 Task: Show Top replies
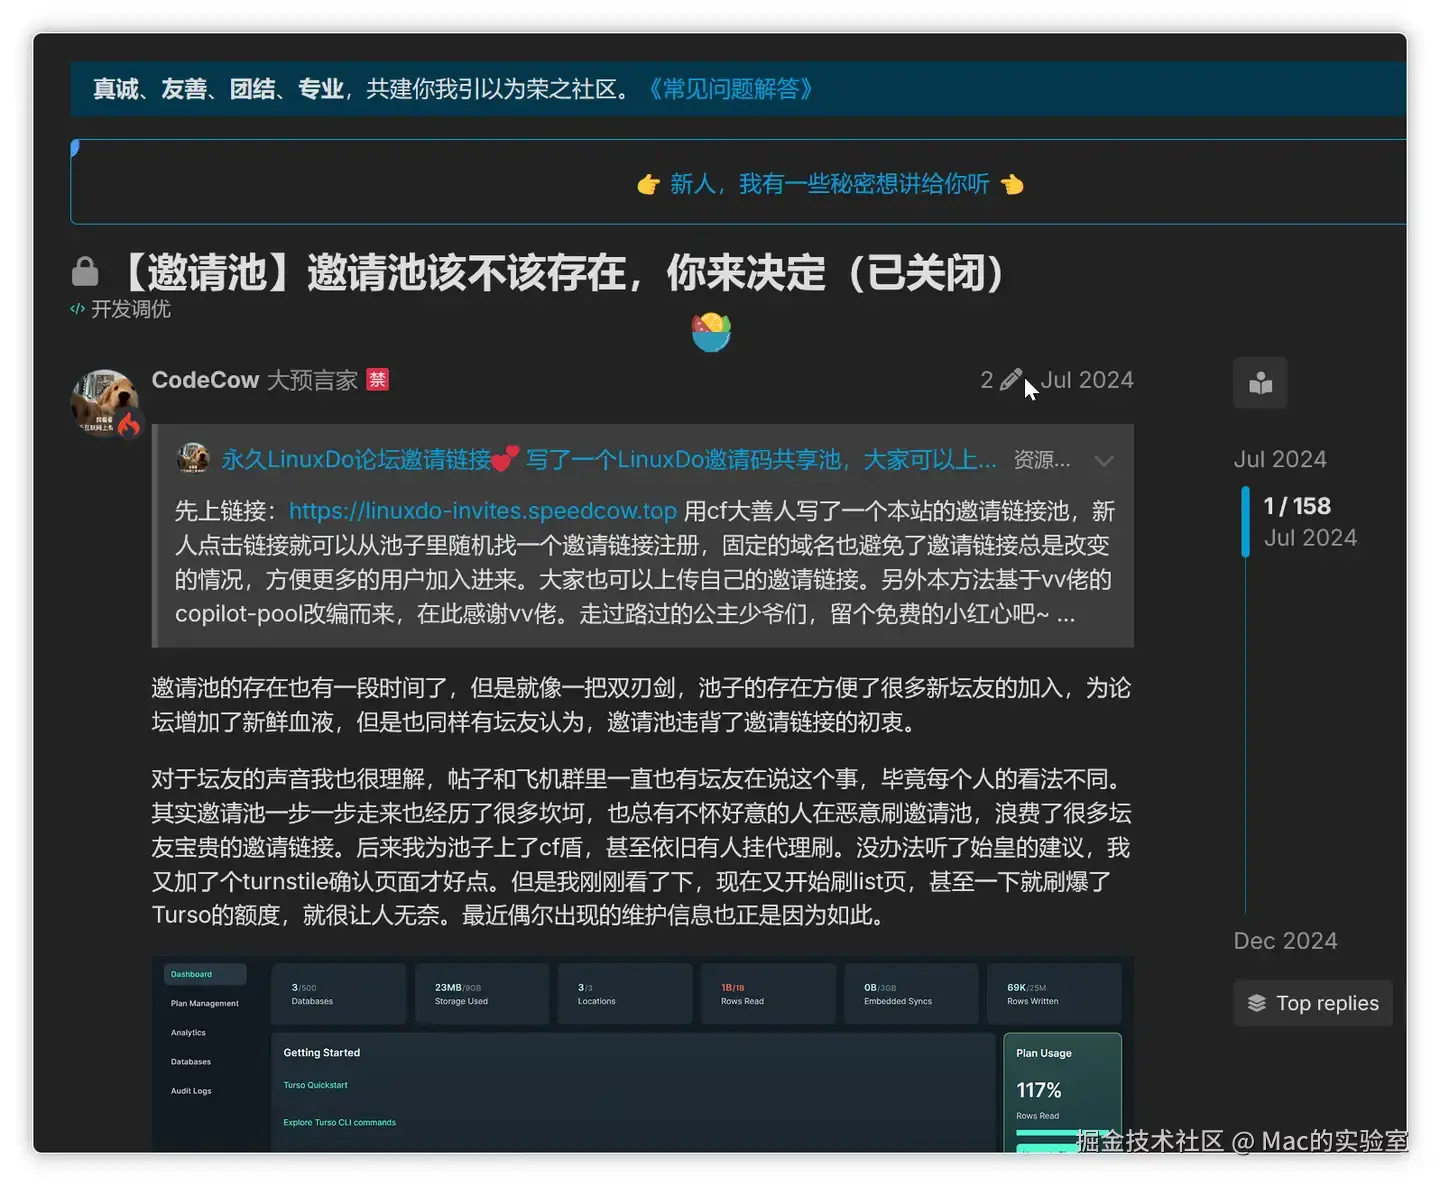click(x=1313, y=1003)
